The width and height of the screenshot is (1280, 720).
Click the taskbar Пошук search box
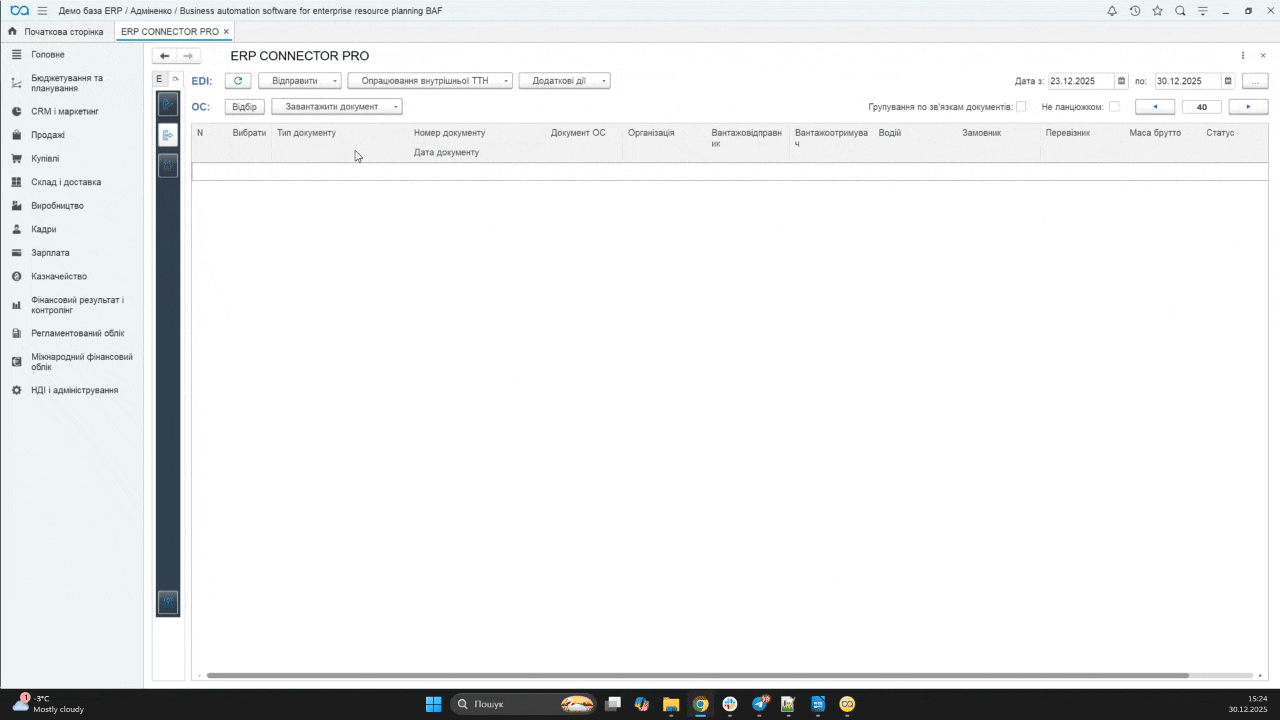click(523, 704)
